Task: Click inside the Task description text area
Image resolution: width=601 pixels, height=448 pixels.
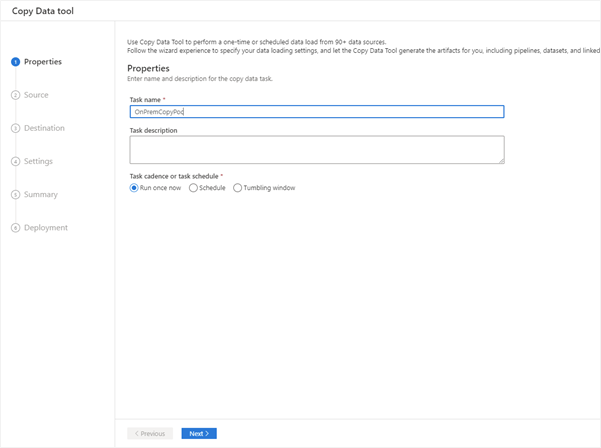Action: 317,150
